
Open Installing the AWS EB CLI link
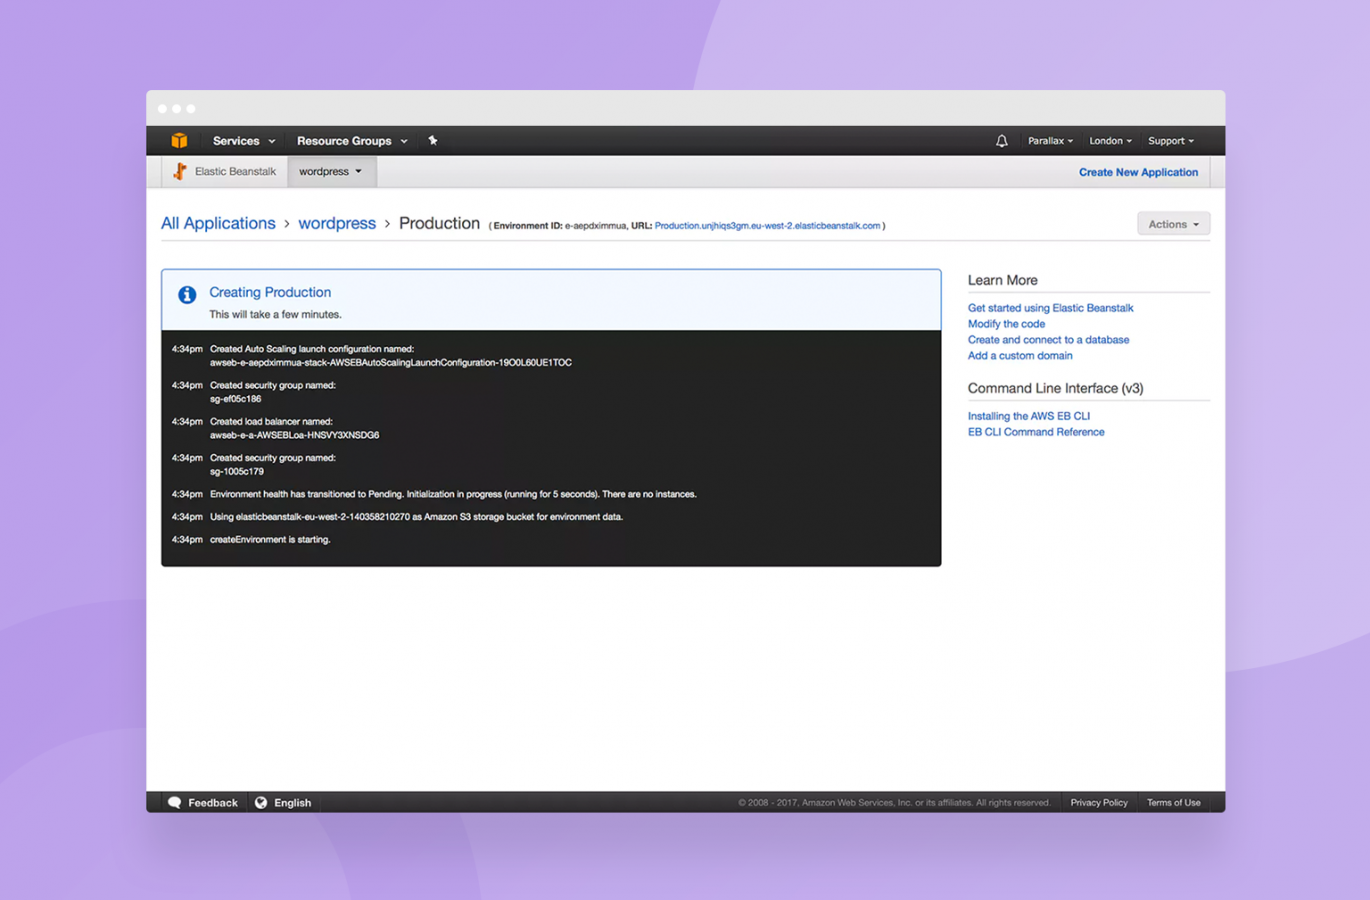[x=1029, y=416]
